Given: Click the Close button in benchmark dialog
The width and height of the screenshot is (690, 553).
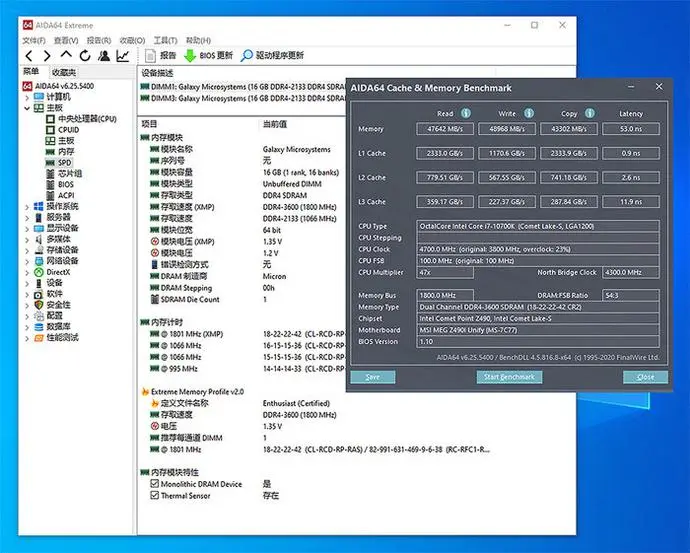Looking at the screenshot, I should [646, 377].
